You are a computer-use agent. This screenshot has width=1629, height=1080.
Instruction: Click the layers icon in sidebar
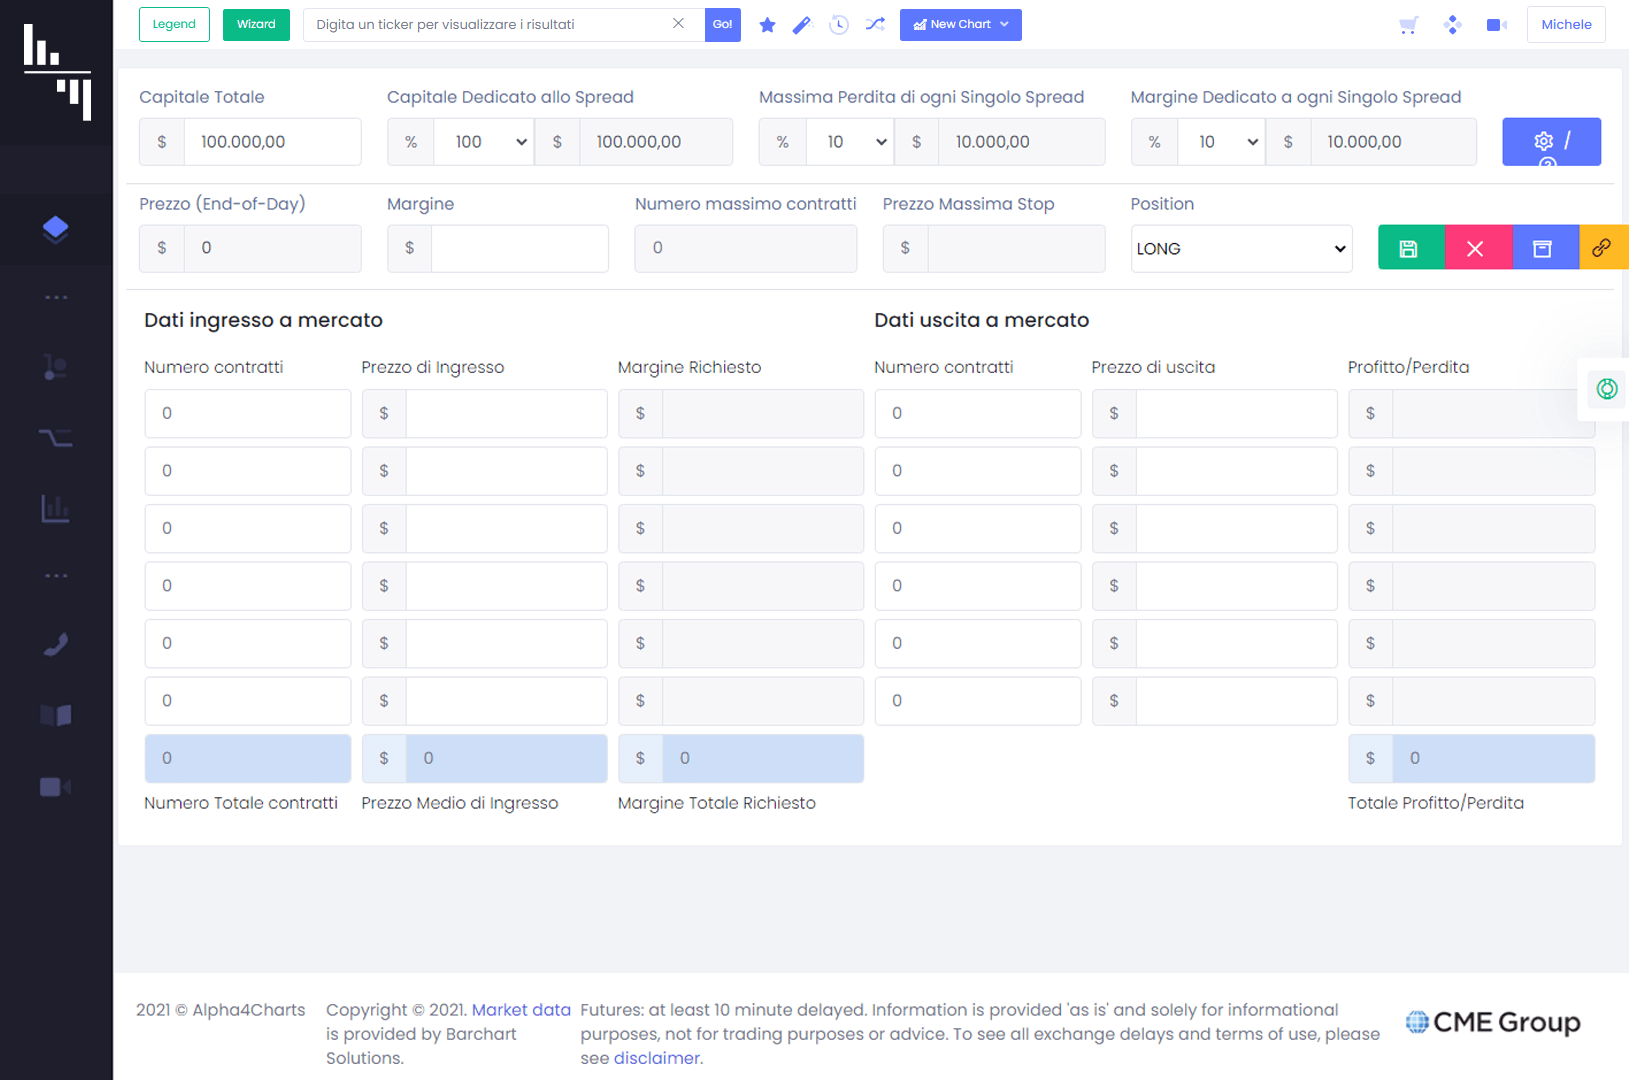[x=56, y=229]
